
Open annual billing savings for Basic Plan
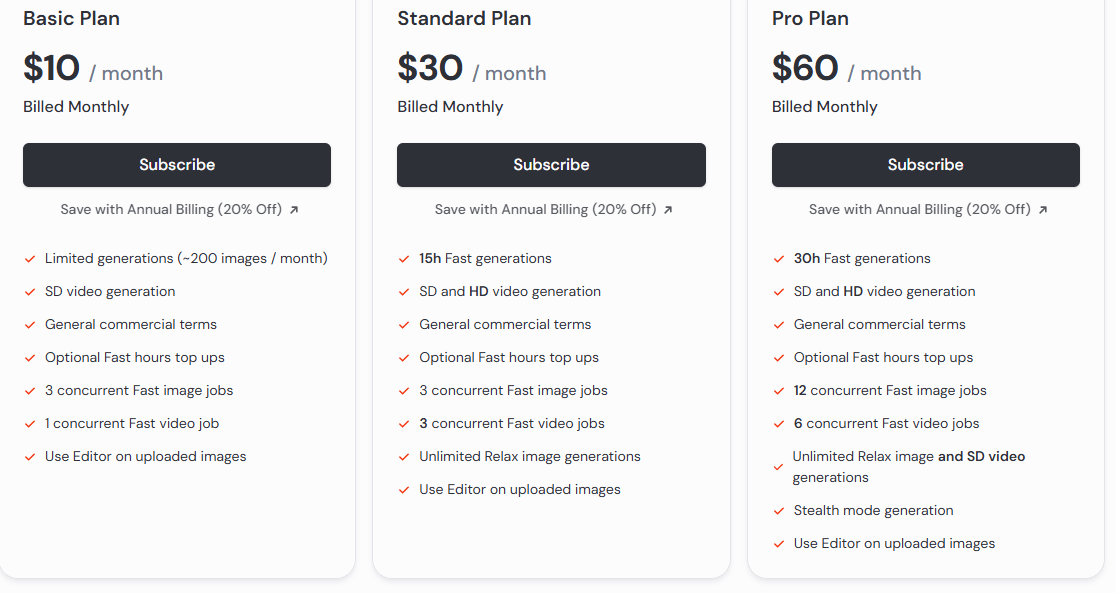[x=176, y=209]
